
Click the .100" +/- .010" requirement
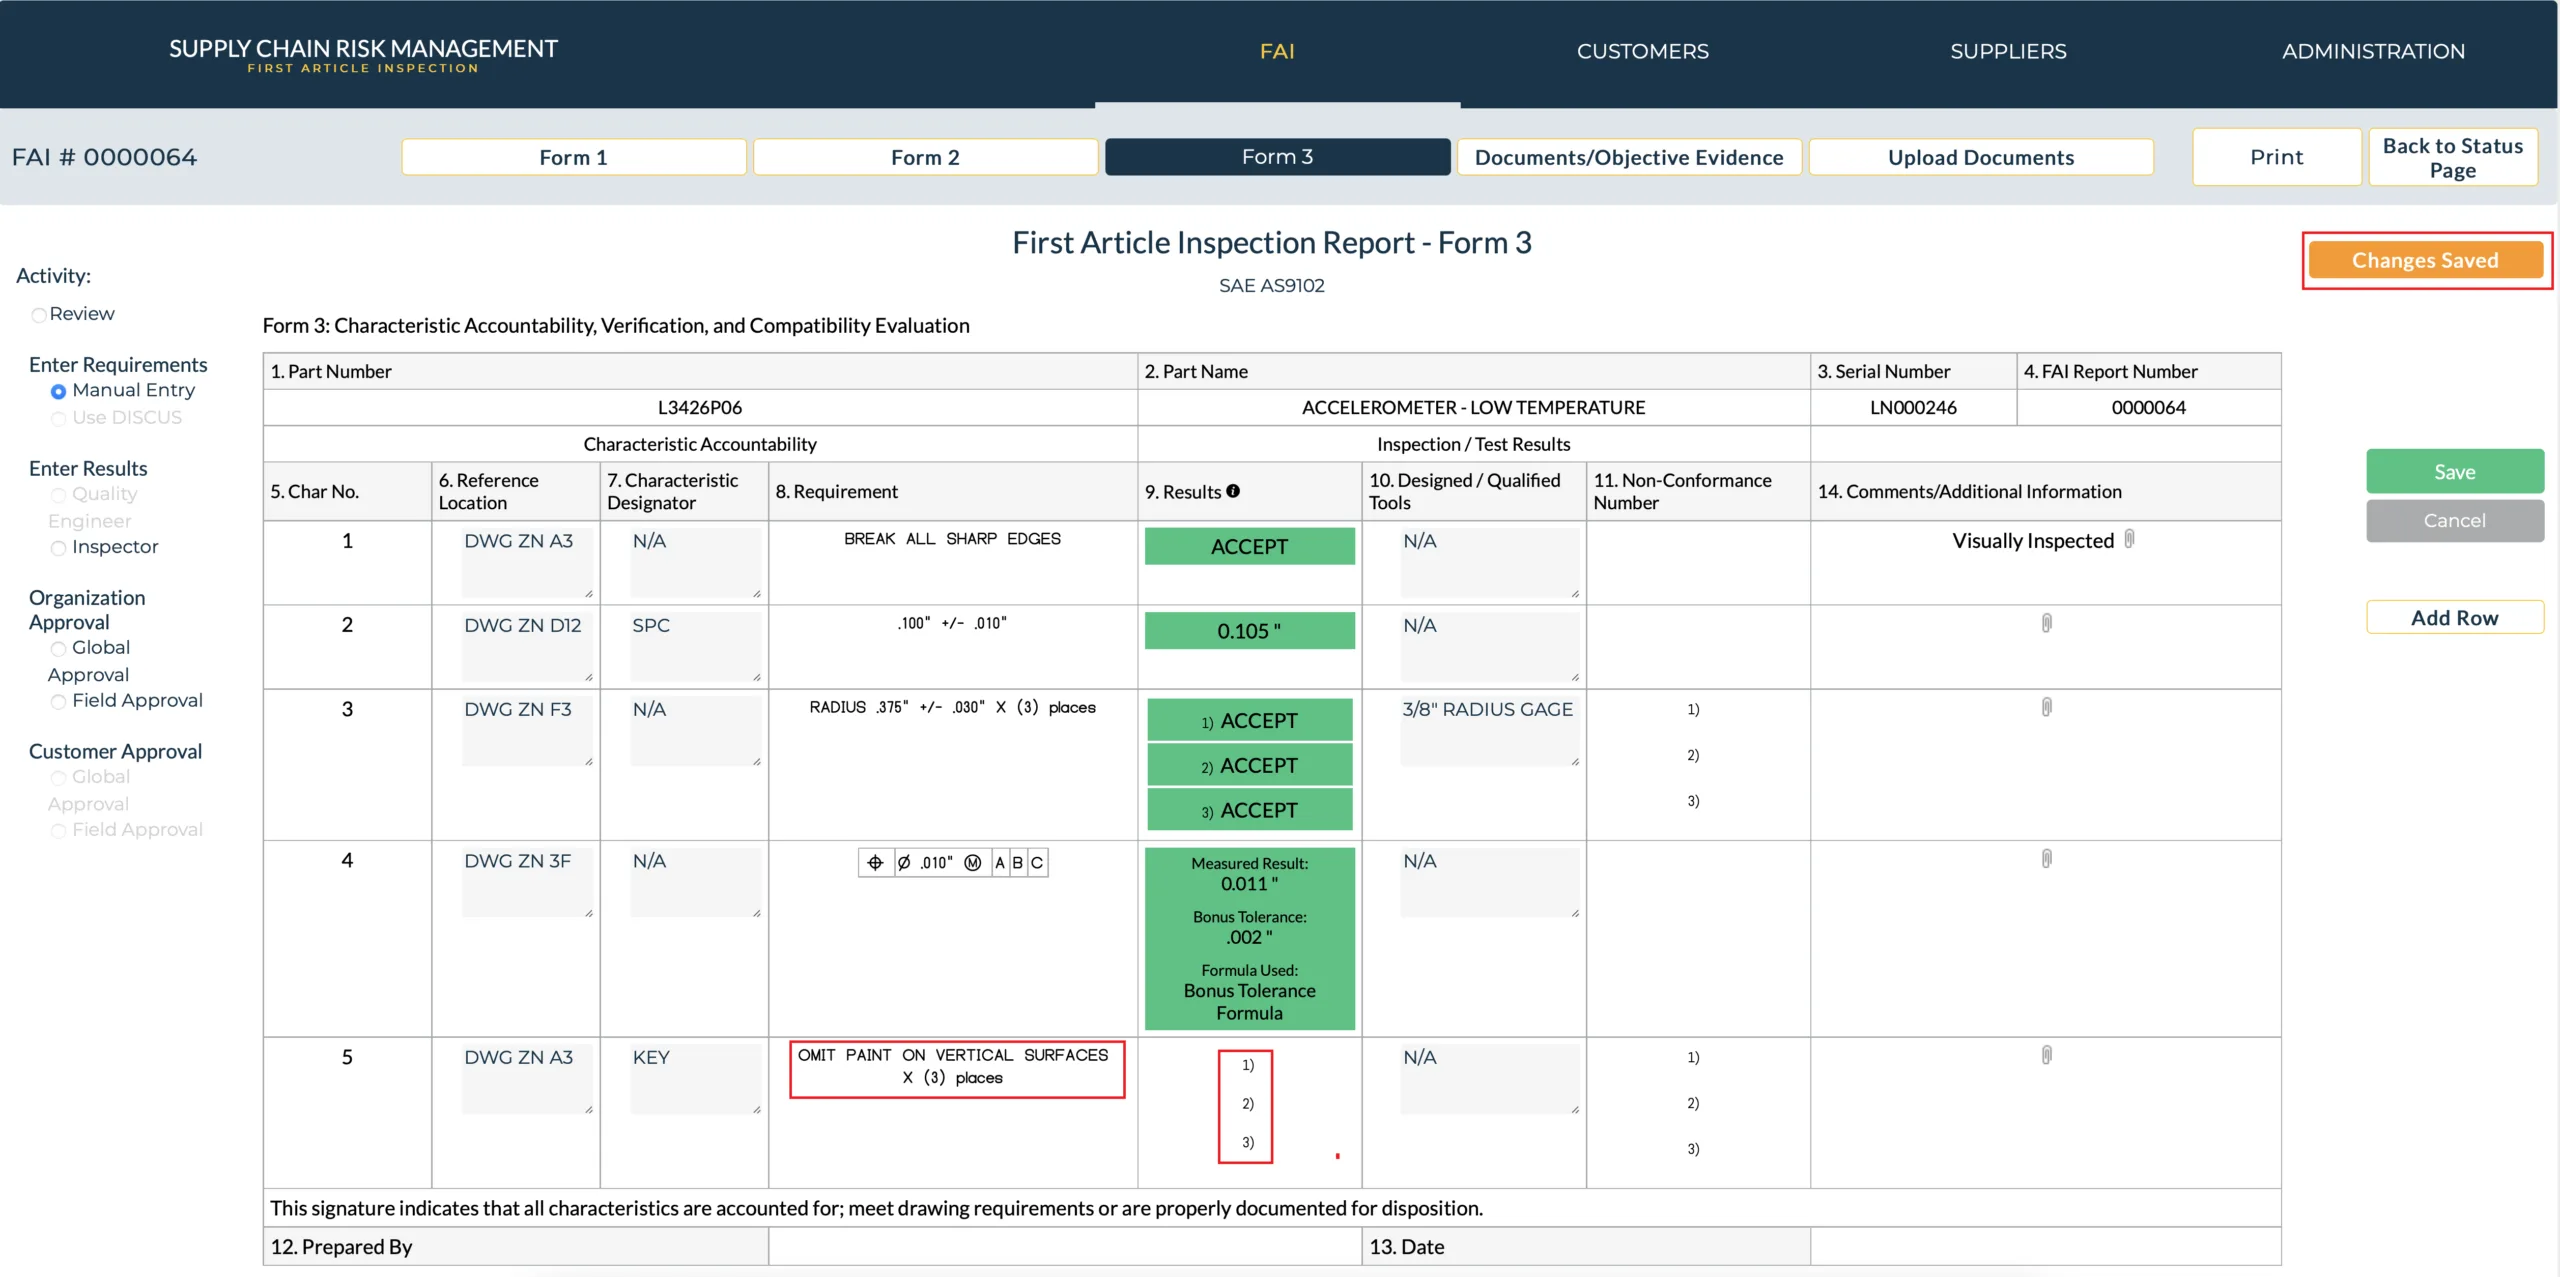pos(952,623)
